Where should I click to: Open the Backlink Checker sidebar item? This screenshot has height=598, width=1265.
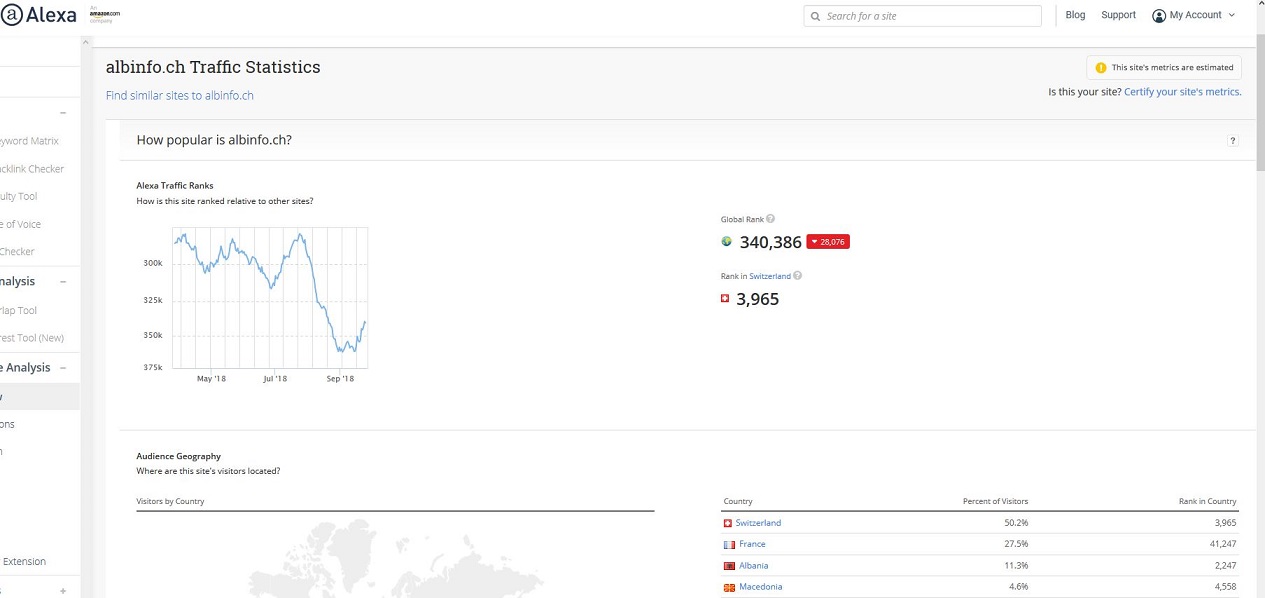[32, 169]
